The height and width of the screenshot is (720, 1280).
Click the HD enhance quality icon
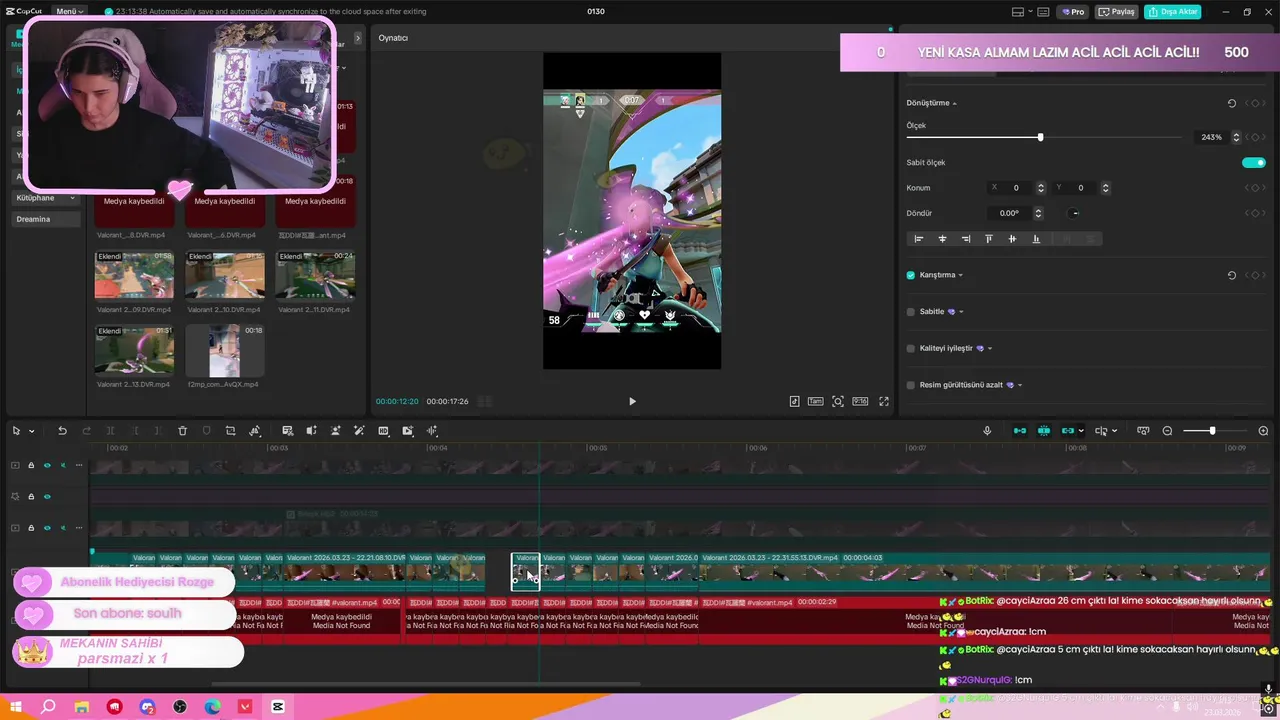coord(383,431)
